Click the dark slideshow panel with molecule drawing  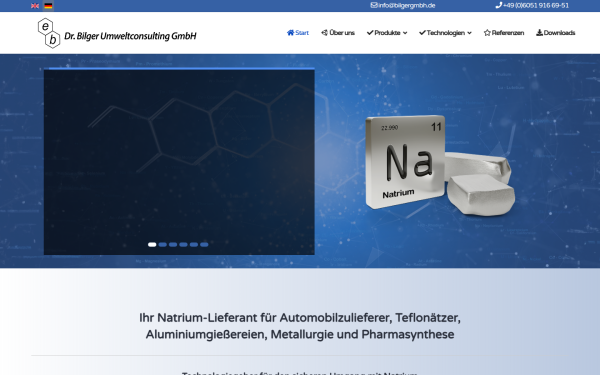pyautogui.click(x=179, y=161)
